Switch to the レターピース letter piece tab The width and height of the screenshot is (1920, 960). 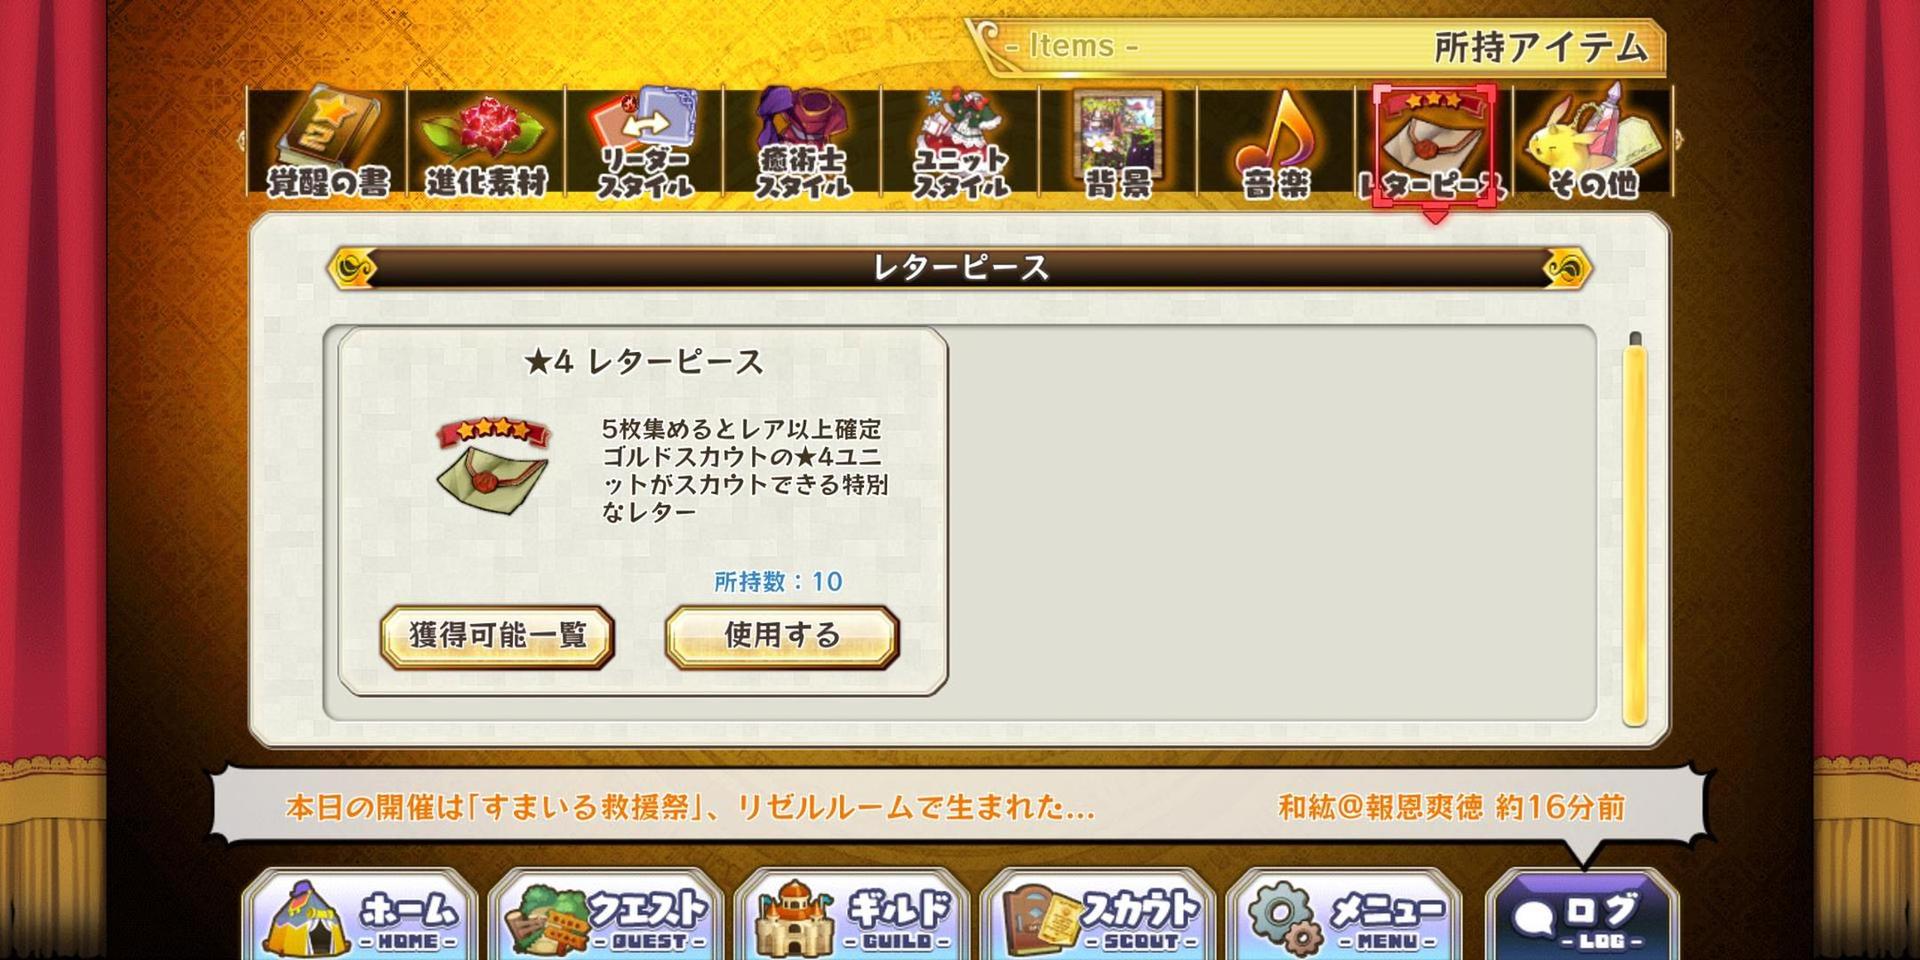[1434, 145]
